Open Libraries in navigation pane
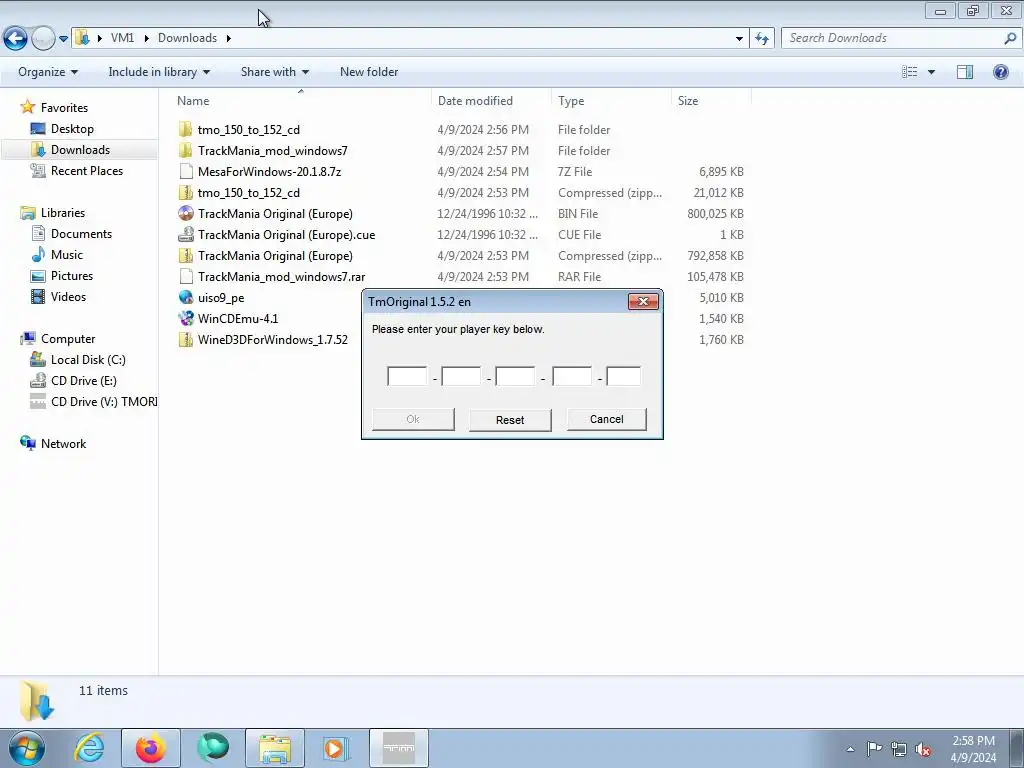This screenshot has height=768, width=1024. (x=63, y=213)
